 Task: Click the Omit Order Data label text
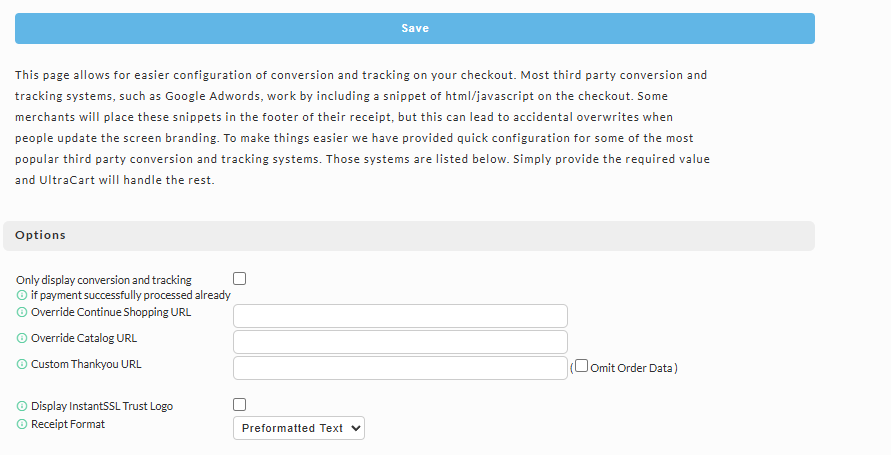pyautogui.click(x=631, y=368)
